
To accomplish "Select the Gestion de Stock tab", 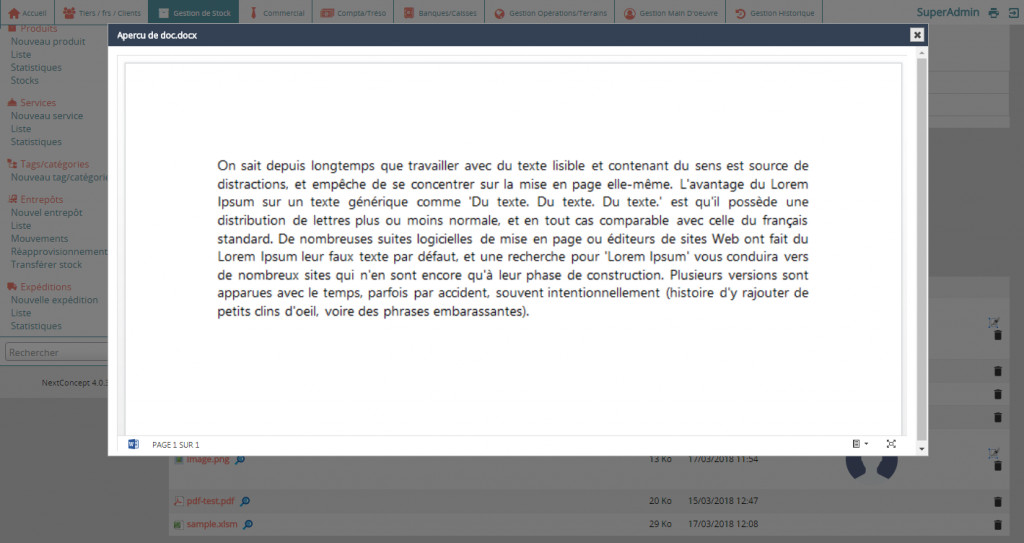I will 194,12.
